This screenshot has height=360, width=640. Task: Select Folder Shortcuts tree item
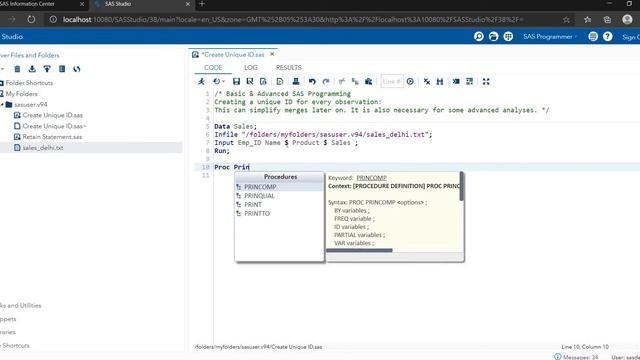coord(29,83)
